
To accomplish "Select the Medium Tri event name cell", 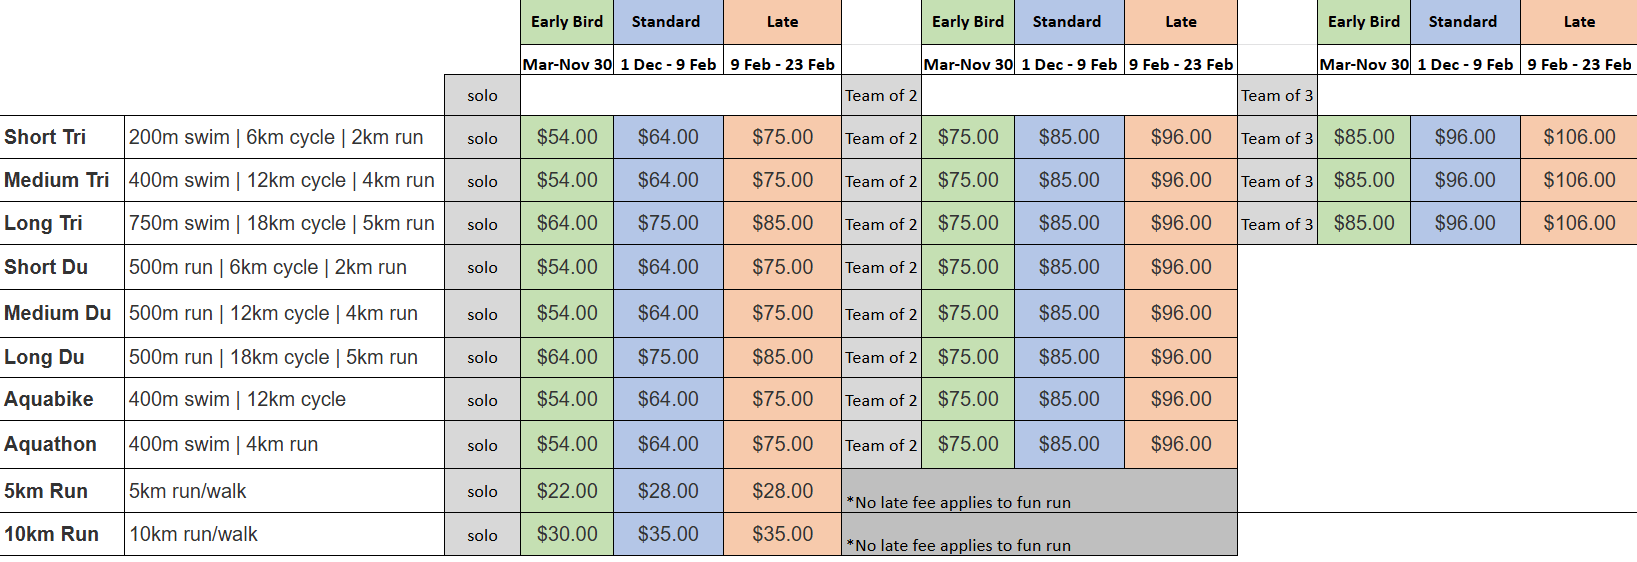I will click(56, 180).
